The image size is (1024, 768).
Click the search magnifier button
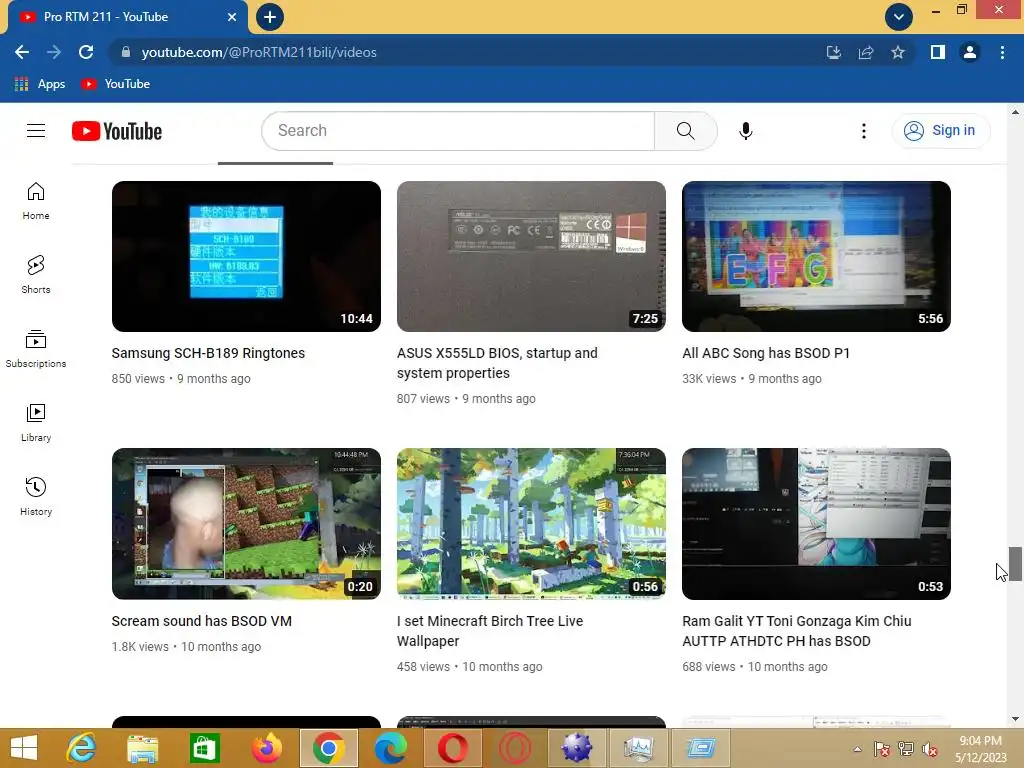tap(686, 131)
